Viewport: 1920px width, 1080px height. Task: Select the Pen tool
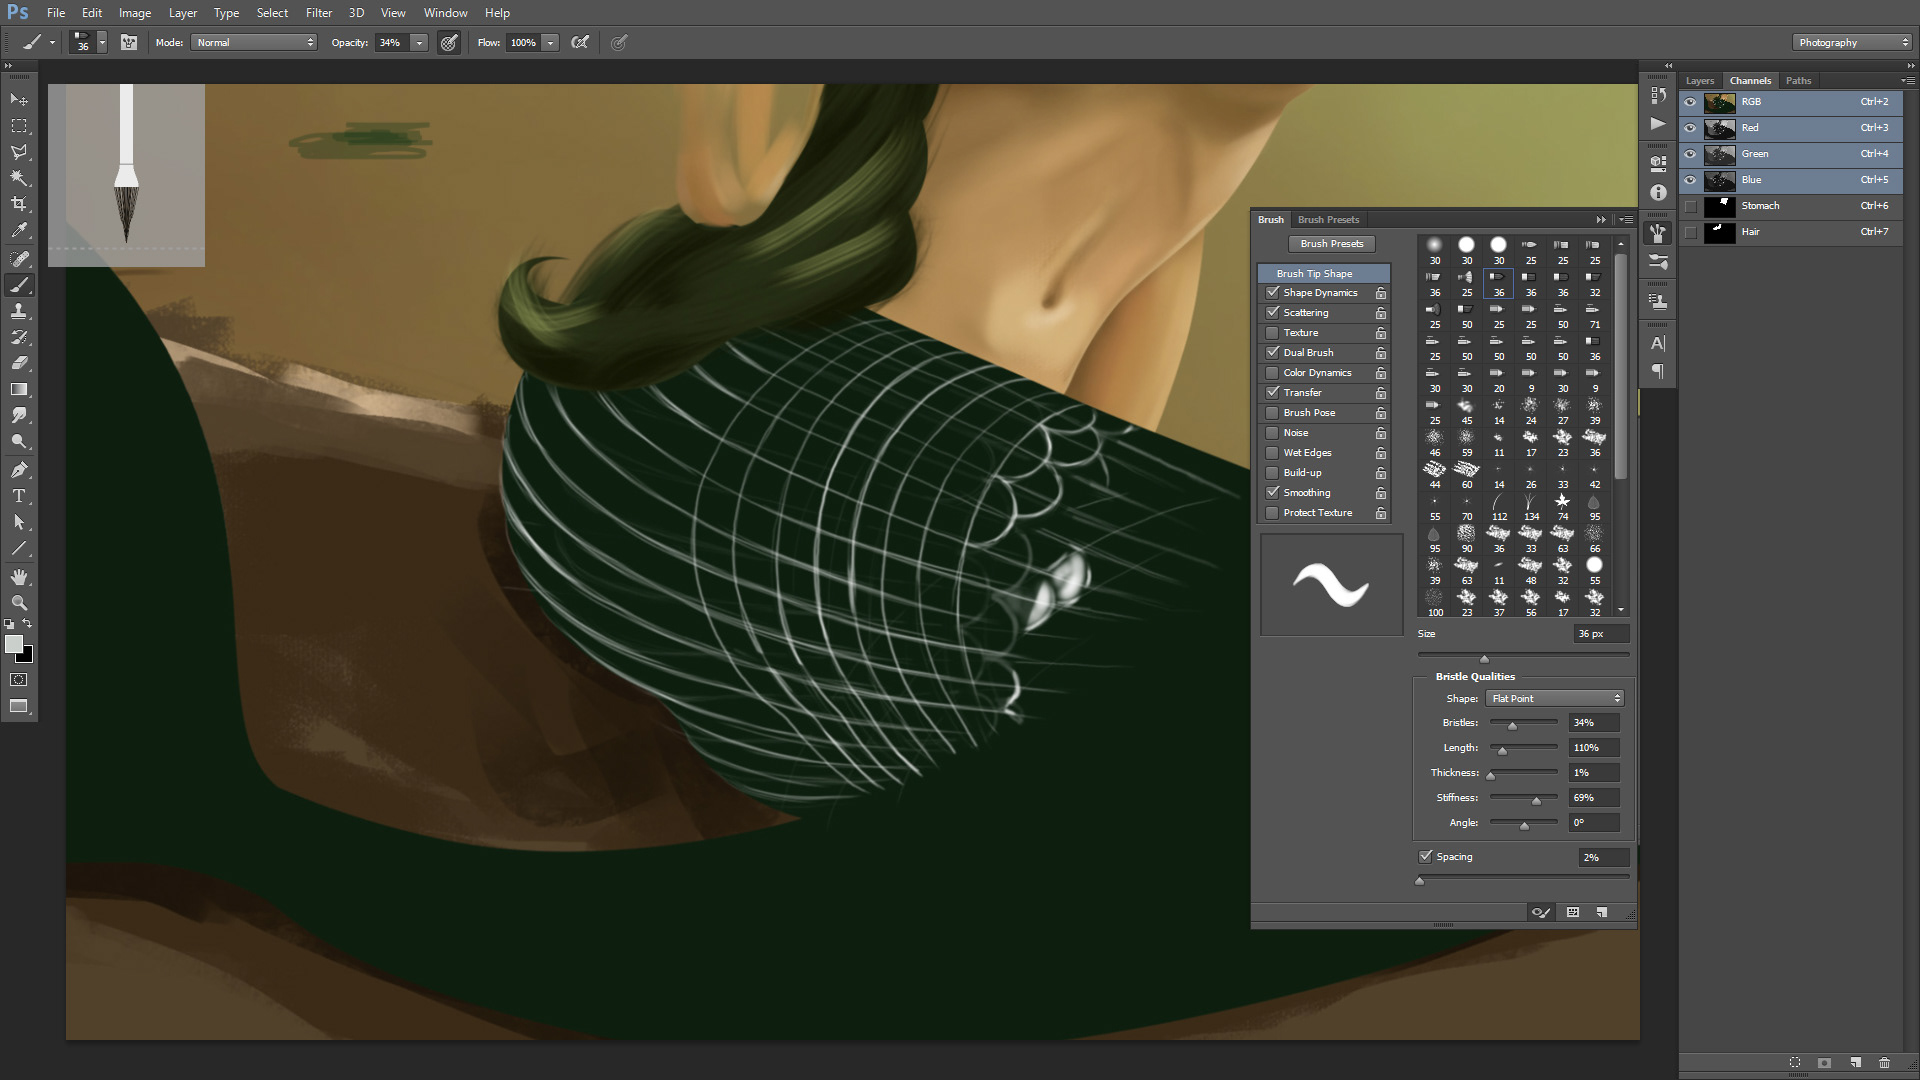[19, 469]
